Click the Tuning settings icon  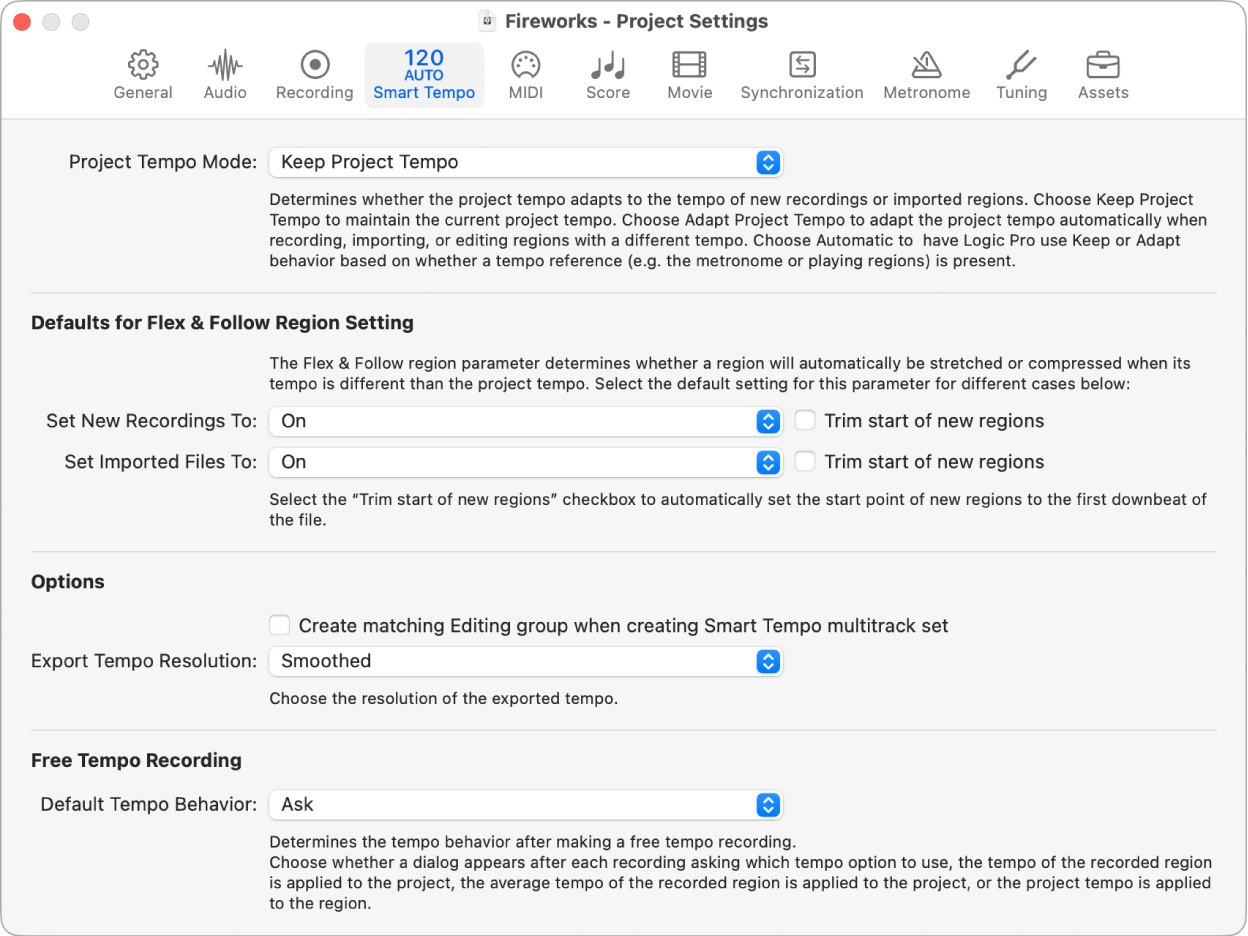[x=1021, y=75]
